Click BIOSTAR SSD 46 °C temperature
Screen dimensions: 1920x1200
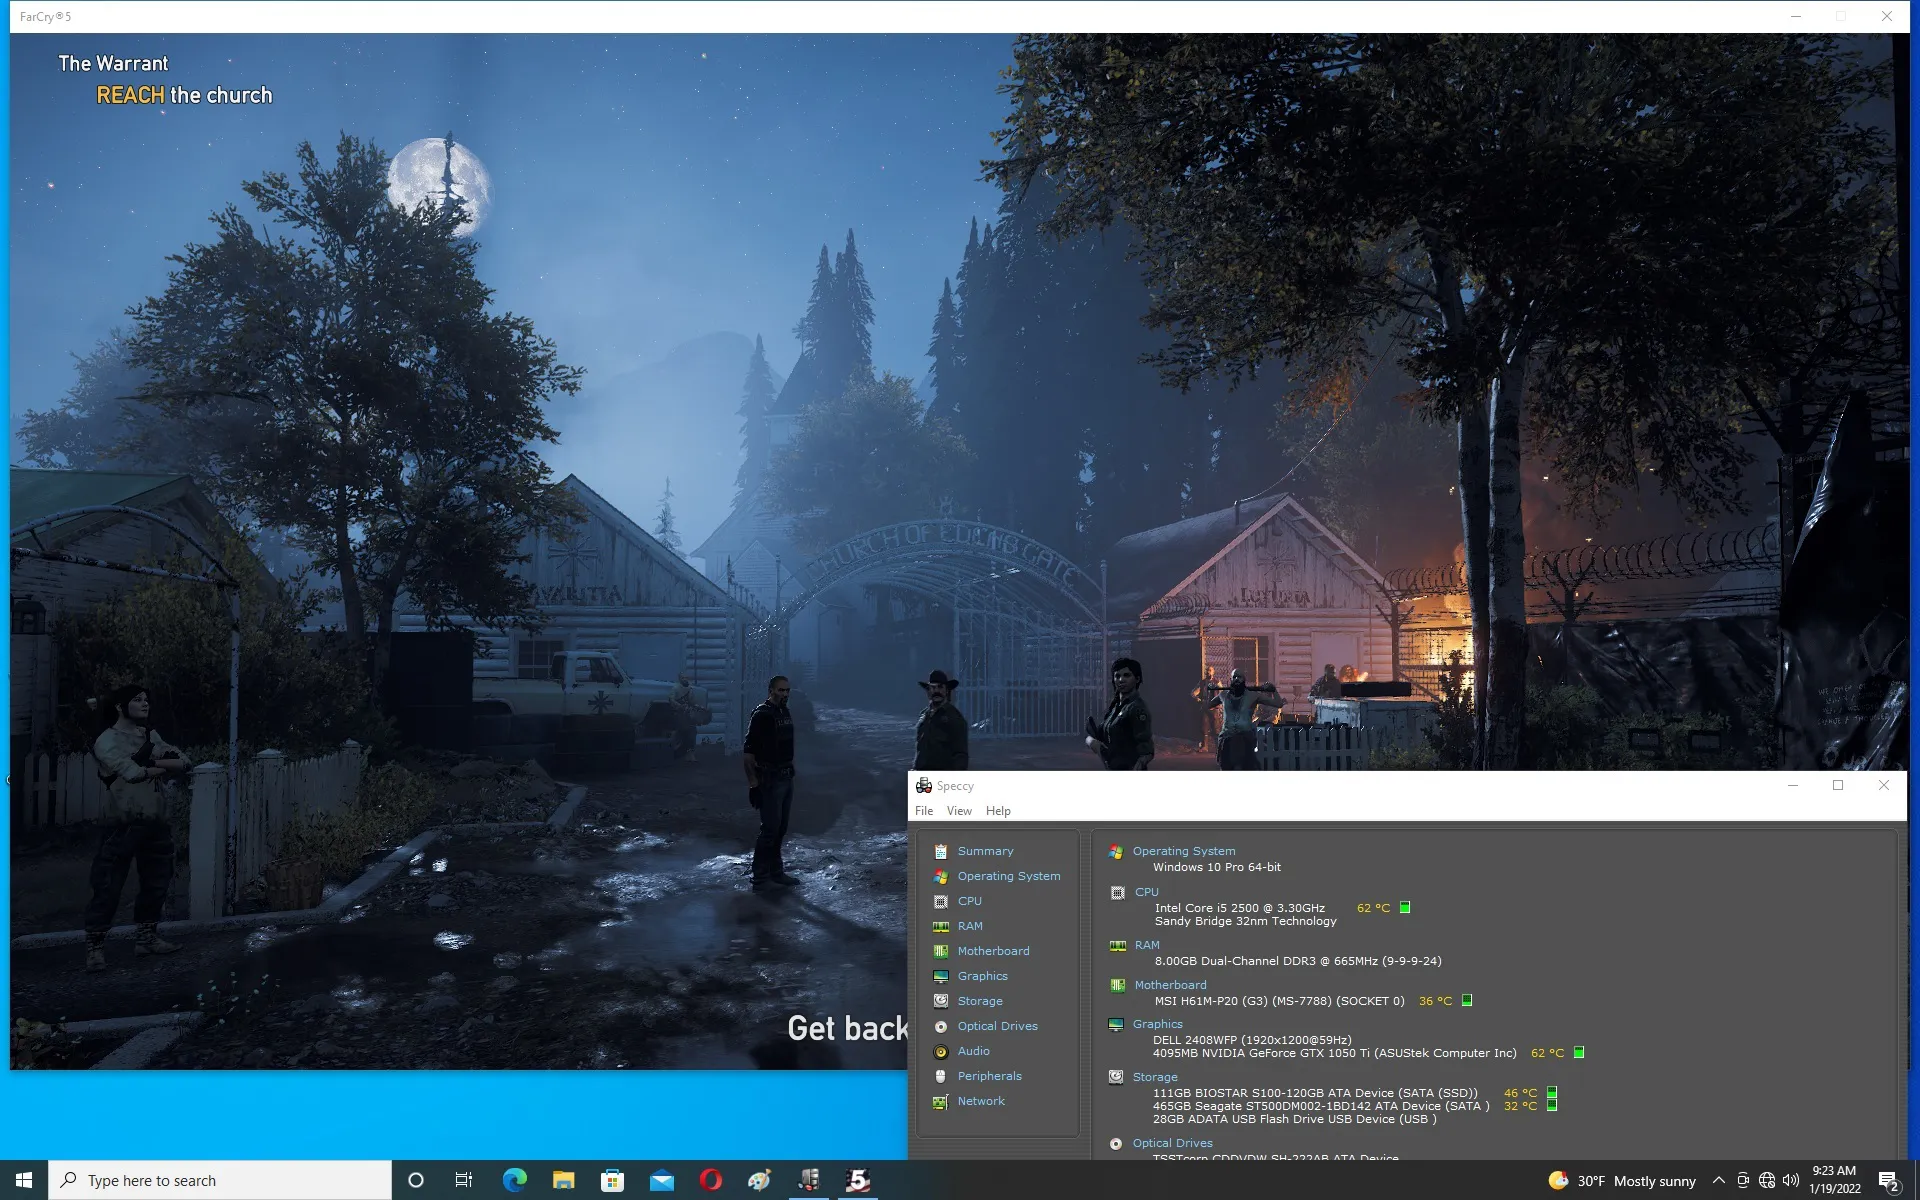1520,1093
